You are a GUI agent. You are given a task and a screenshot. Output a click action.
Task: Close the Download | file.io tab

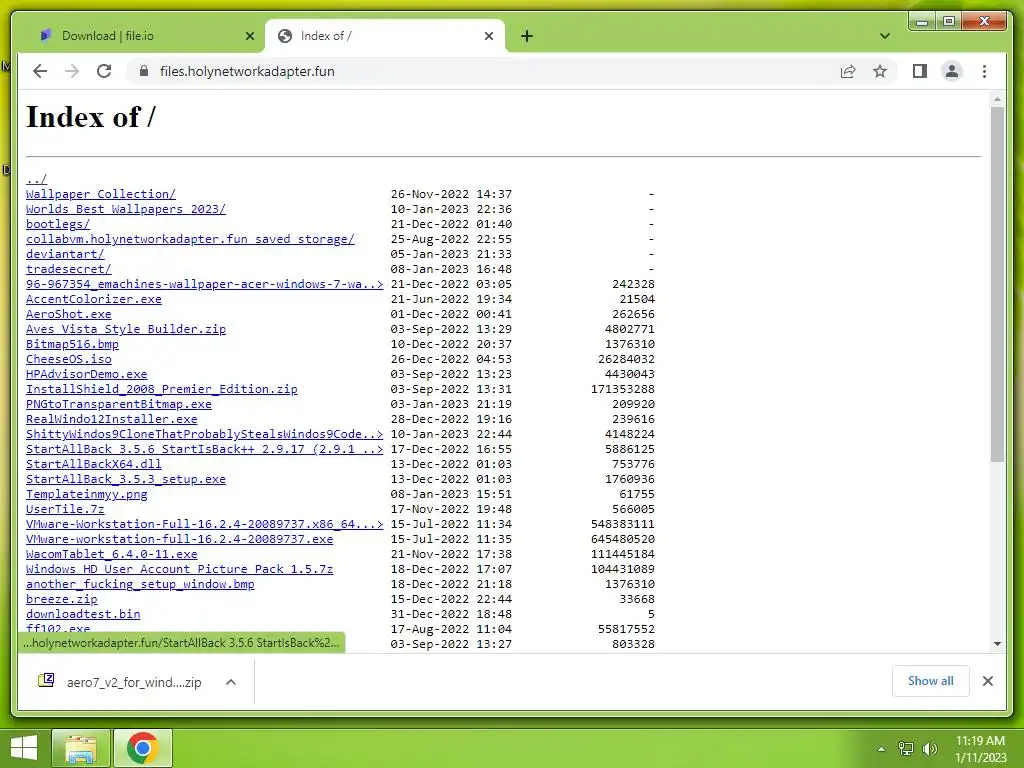249,36
